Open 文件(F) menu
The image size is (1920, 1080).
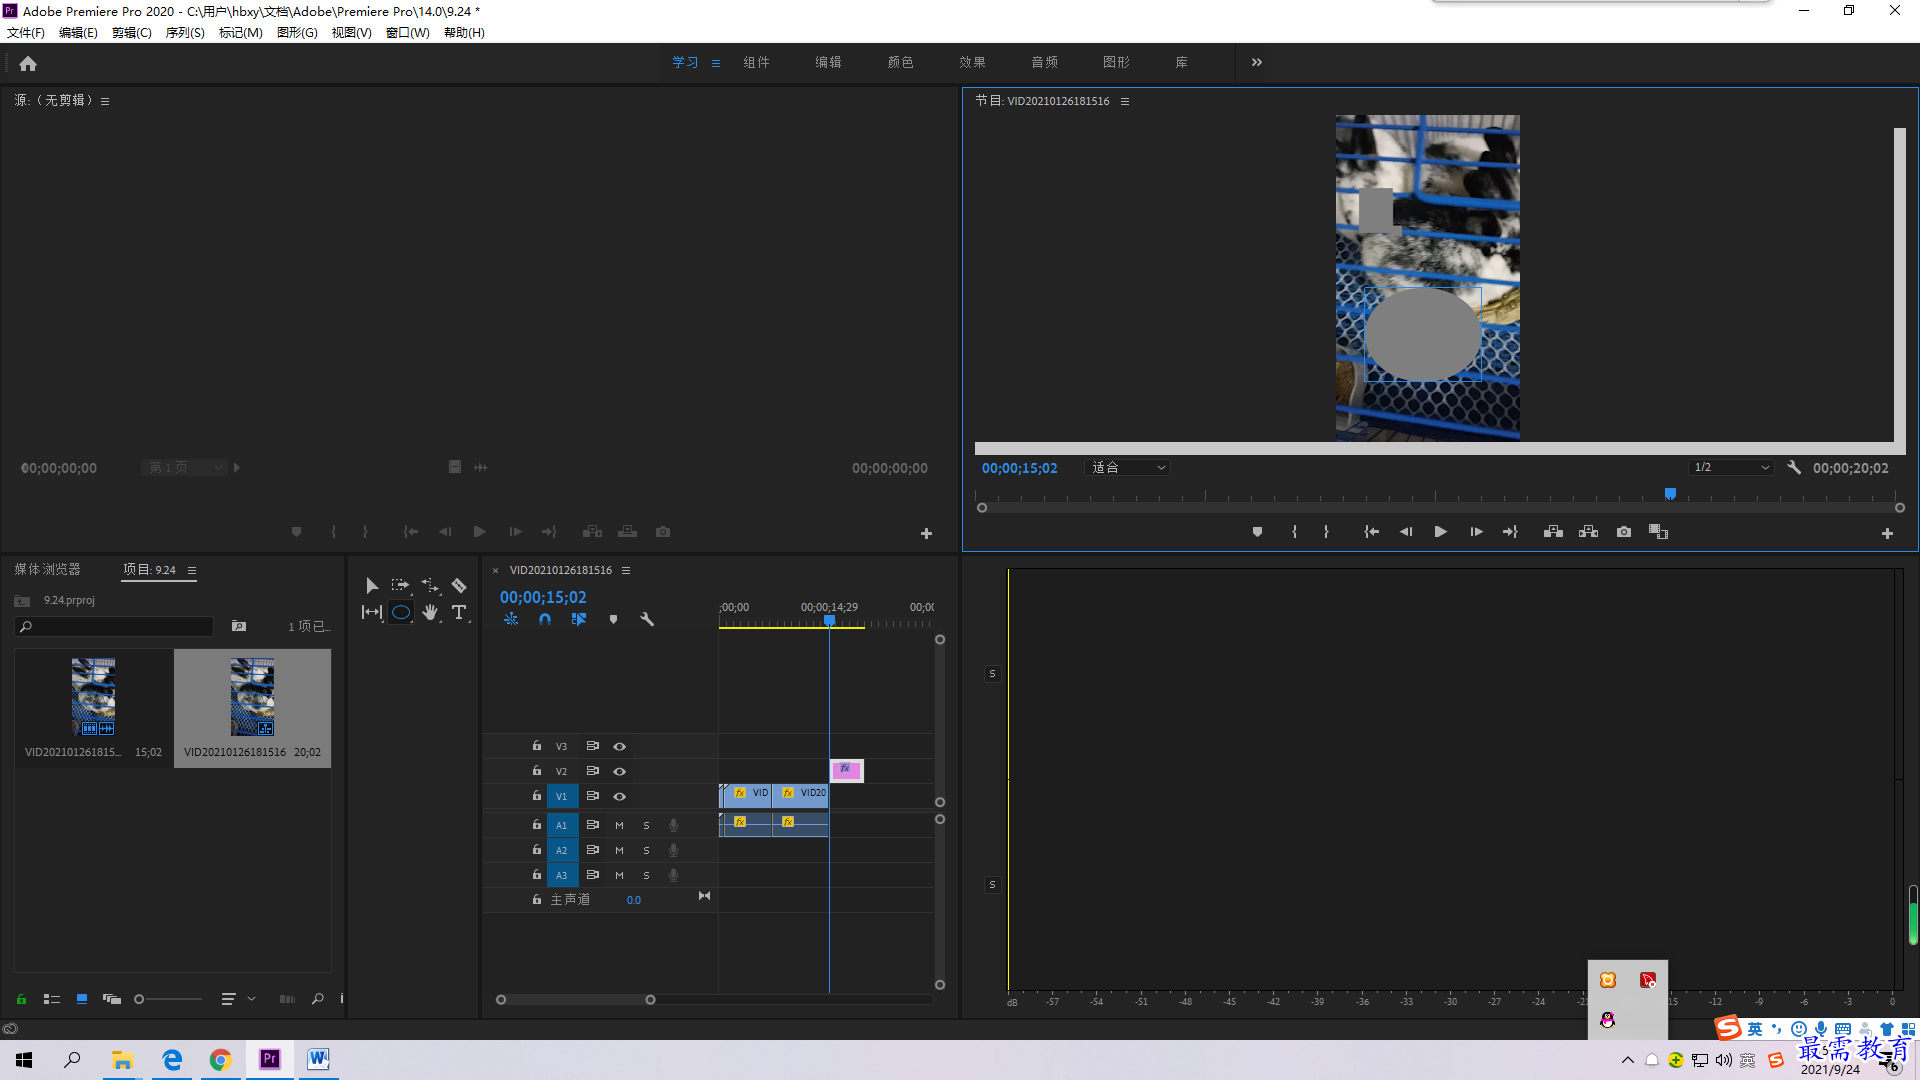point(26,33)
